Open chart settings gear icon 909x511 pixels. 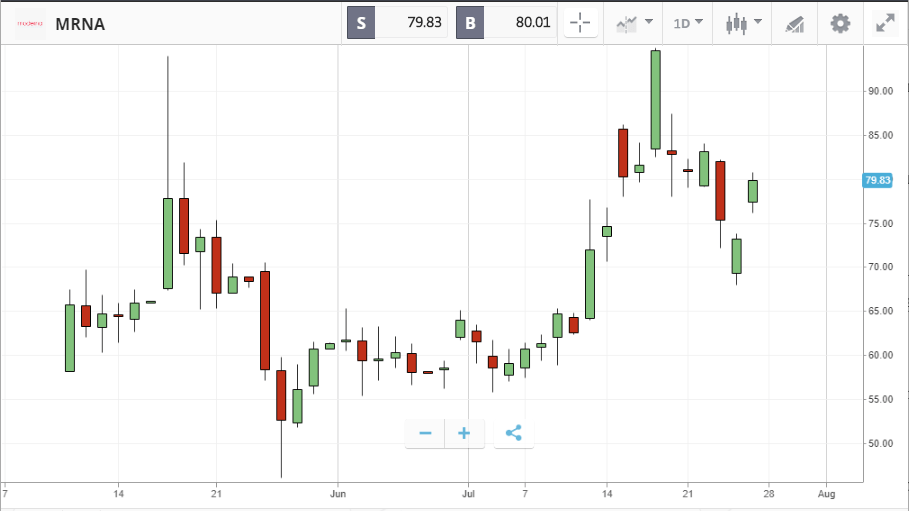pyautogui.click(x=840, y=23)
